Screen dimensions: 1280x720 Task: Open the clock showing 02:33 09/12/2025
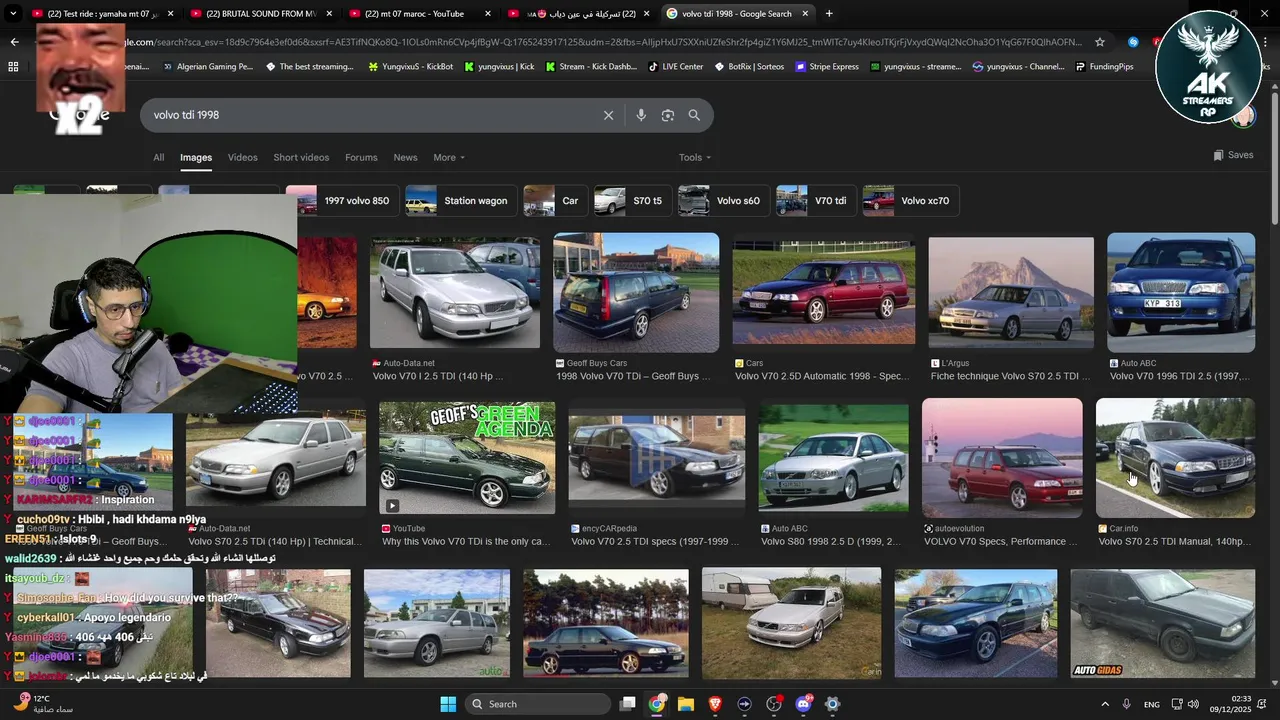coord(1232,704)
